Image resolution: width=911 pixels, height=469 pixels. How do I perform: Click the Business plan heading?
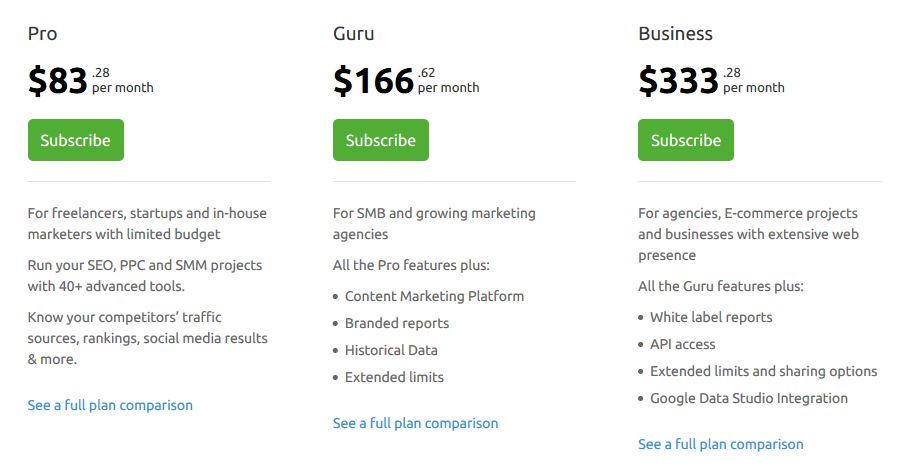point(675,34)
